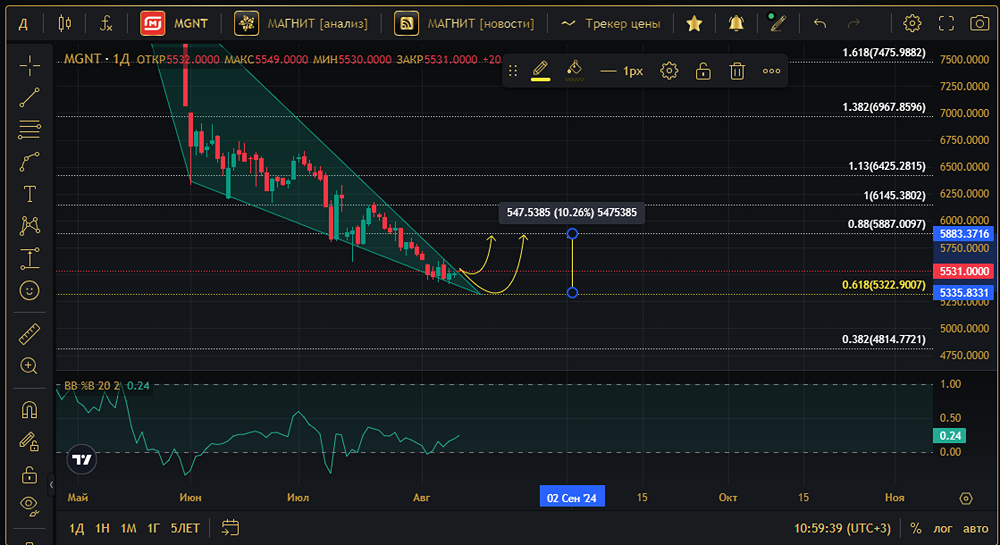Select the crosshair cursor tool
The image size is (1000, 545).
click(x=29, y=66)
